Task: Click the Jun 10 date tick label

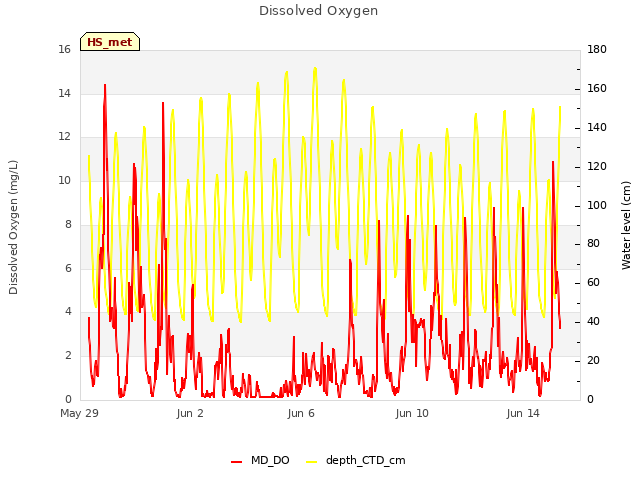Action: tap(412, 413)
